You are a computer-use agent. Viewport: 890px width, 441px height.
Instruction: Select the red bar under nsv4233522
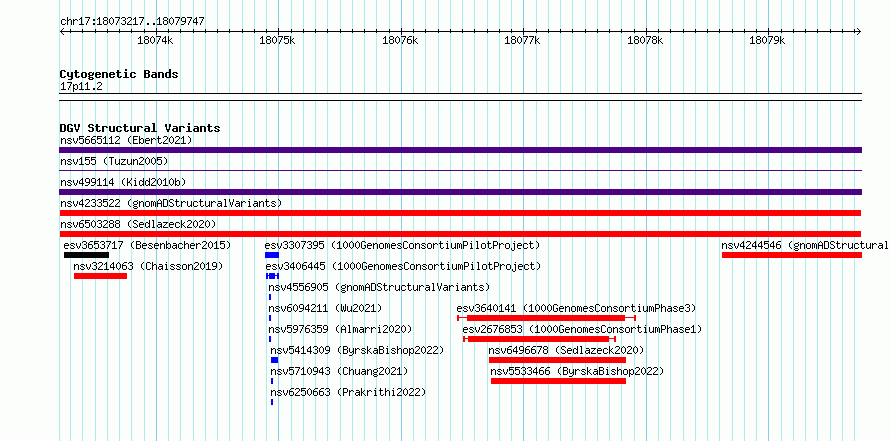[460, 213]
